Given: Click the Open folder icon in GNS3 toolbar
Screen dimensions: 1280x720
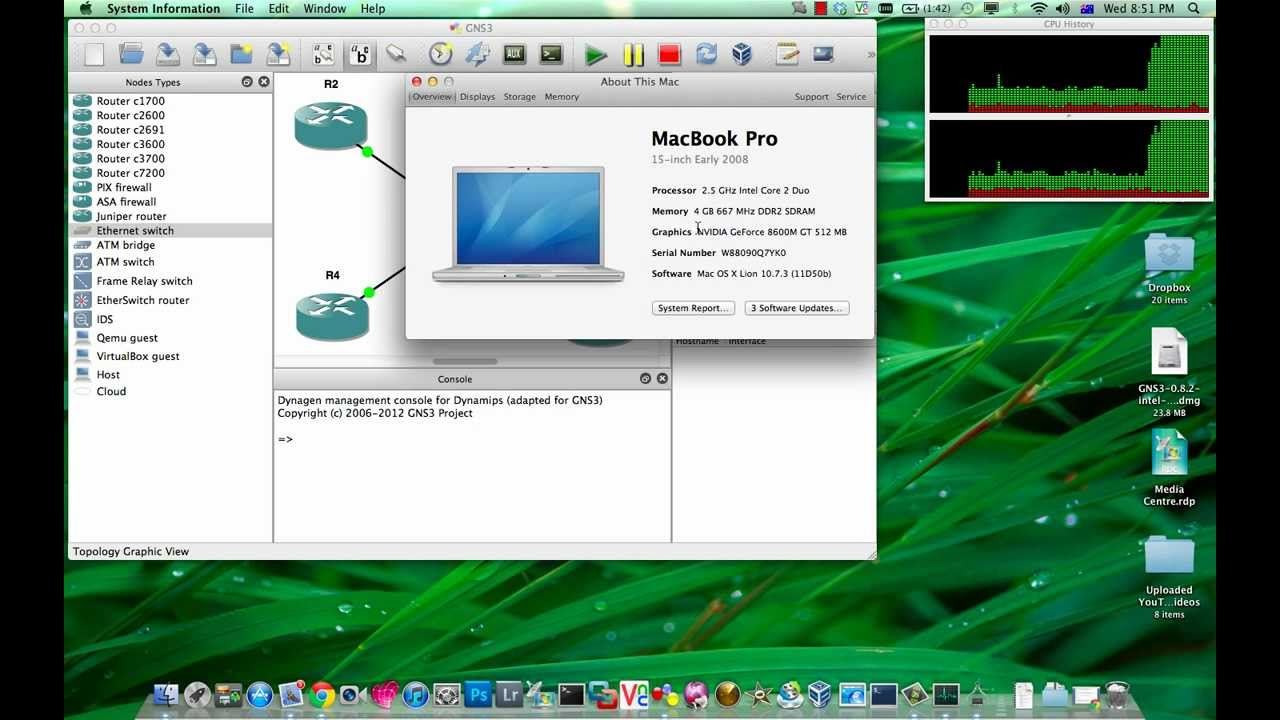Looking at the screenshot, I should pos(131,55).
